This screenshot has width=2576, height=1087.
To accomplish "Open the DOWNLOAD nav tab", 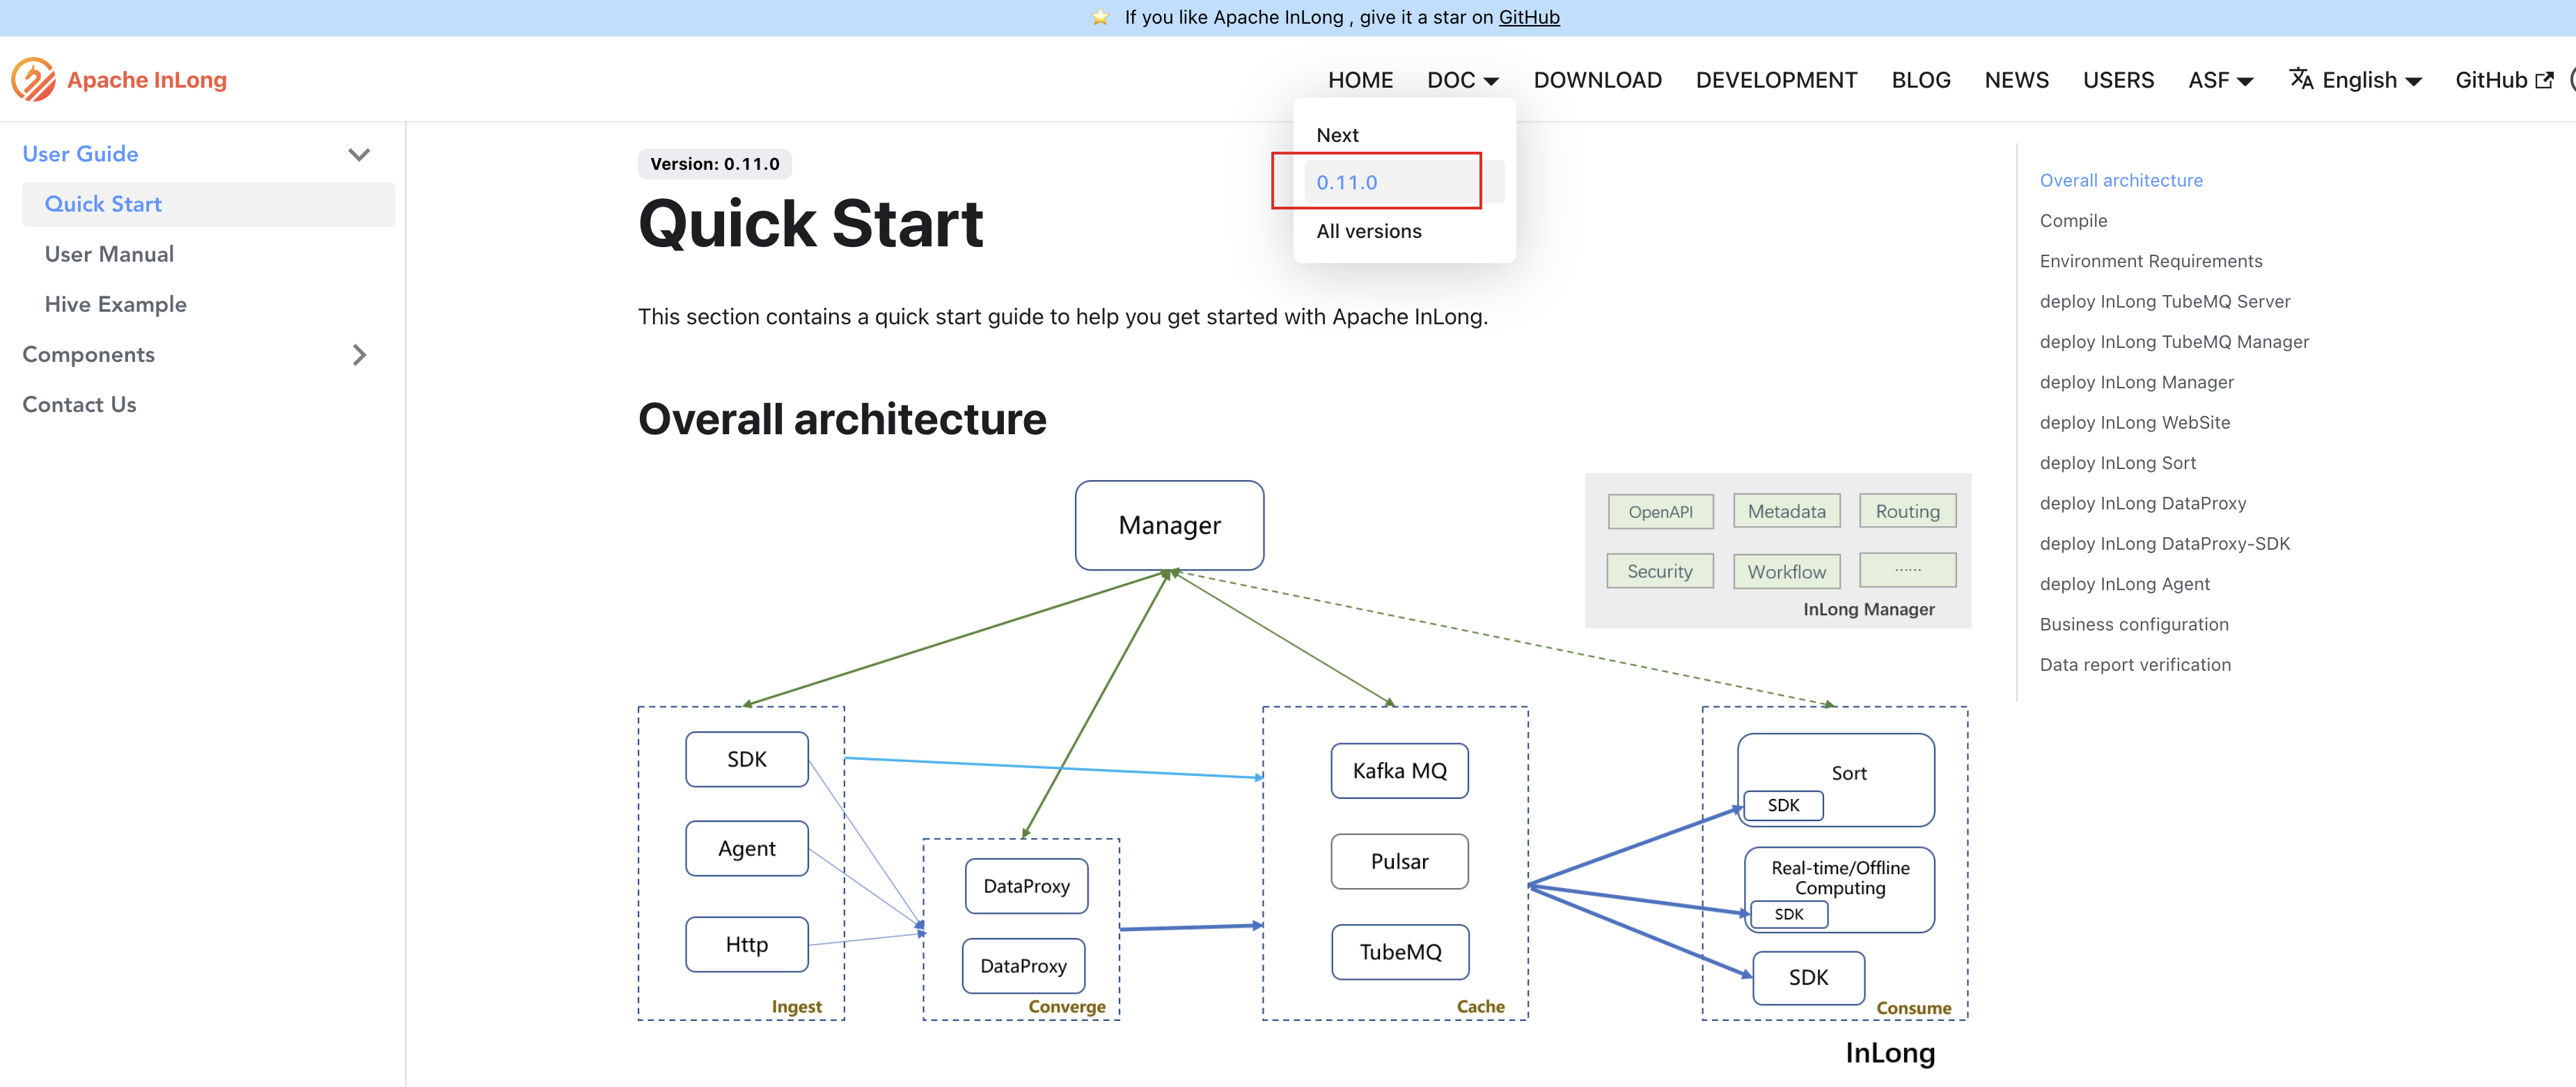I will [1597, 80].
